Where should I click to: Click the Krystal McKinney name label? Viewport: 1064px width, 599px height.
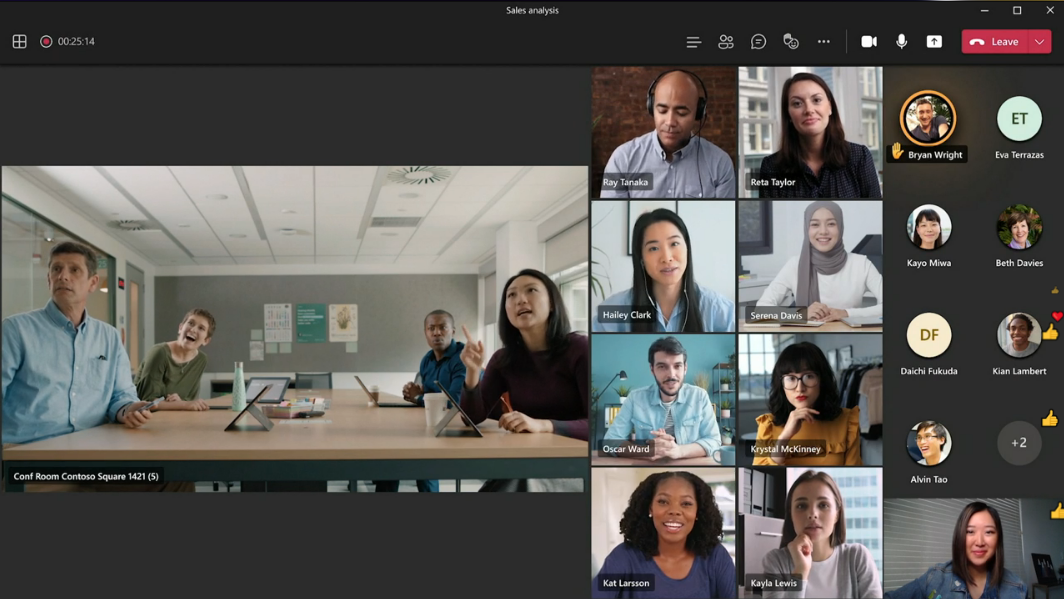coord(785,448)
